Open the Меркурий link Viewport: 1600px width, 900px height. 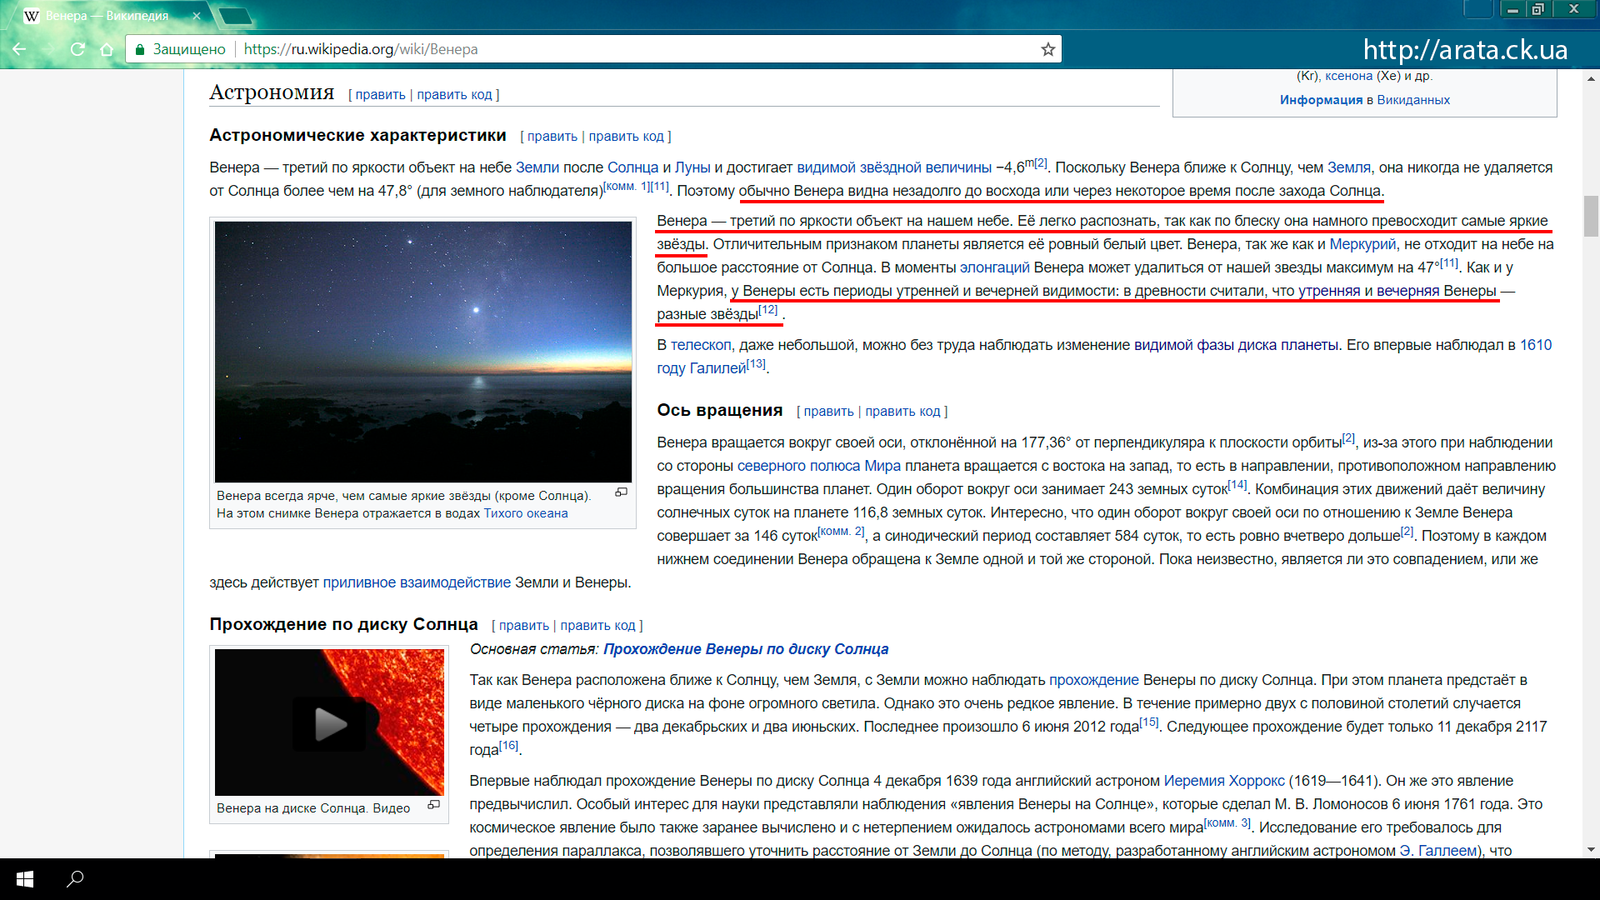point(1363,244)
